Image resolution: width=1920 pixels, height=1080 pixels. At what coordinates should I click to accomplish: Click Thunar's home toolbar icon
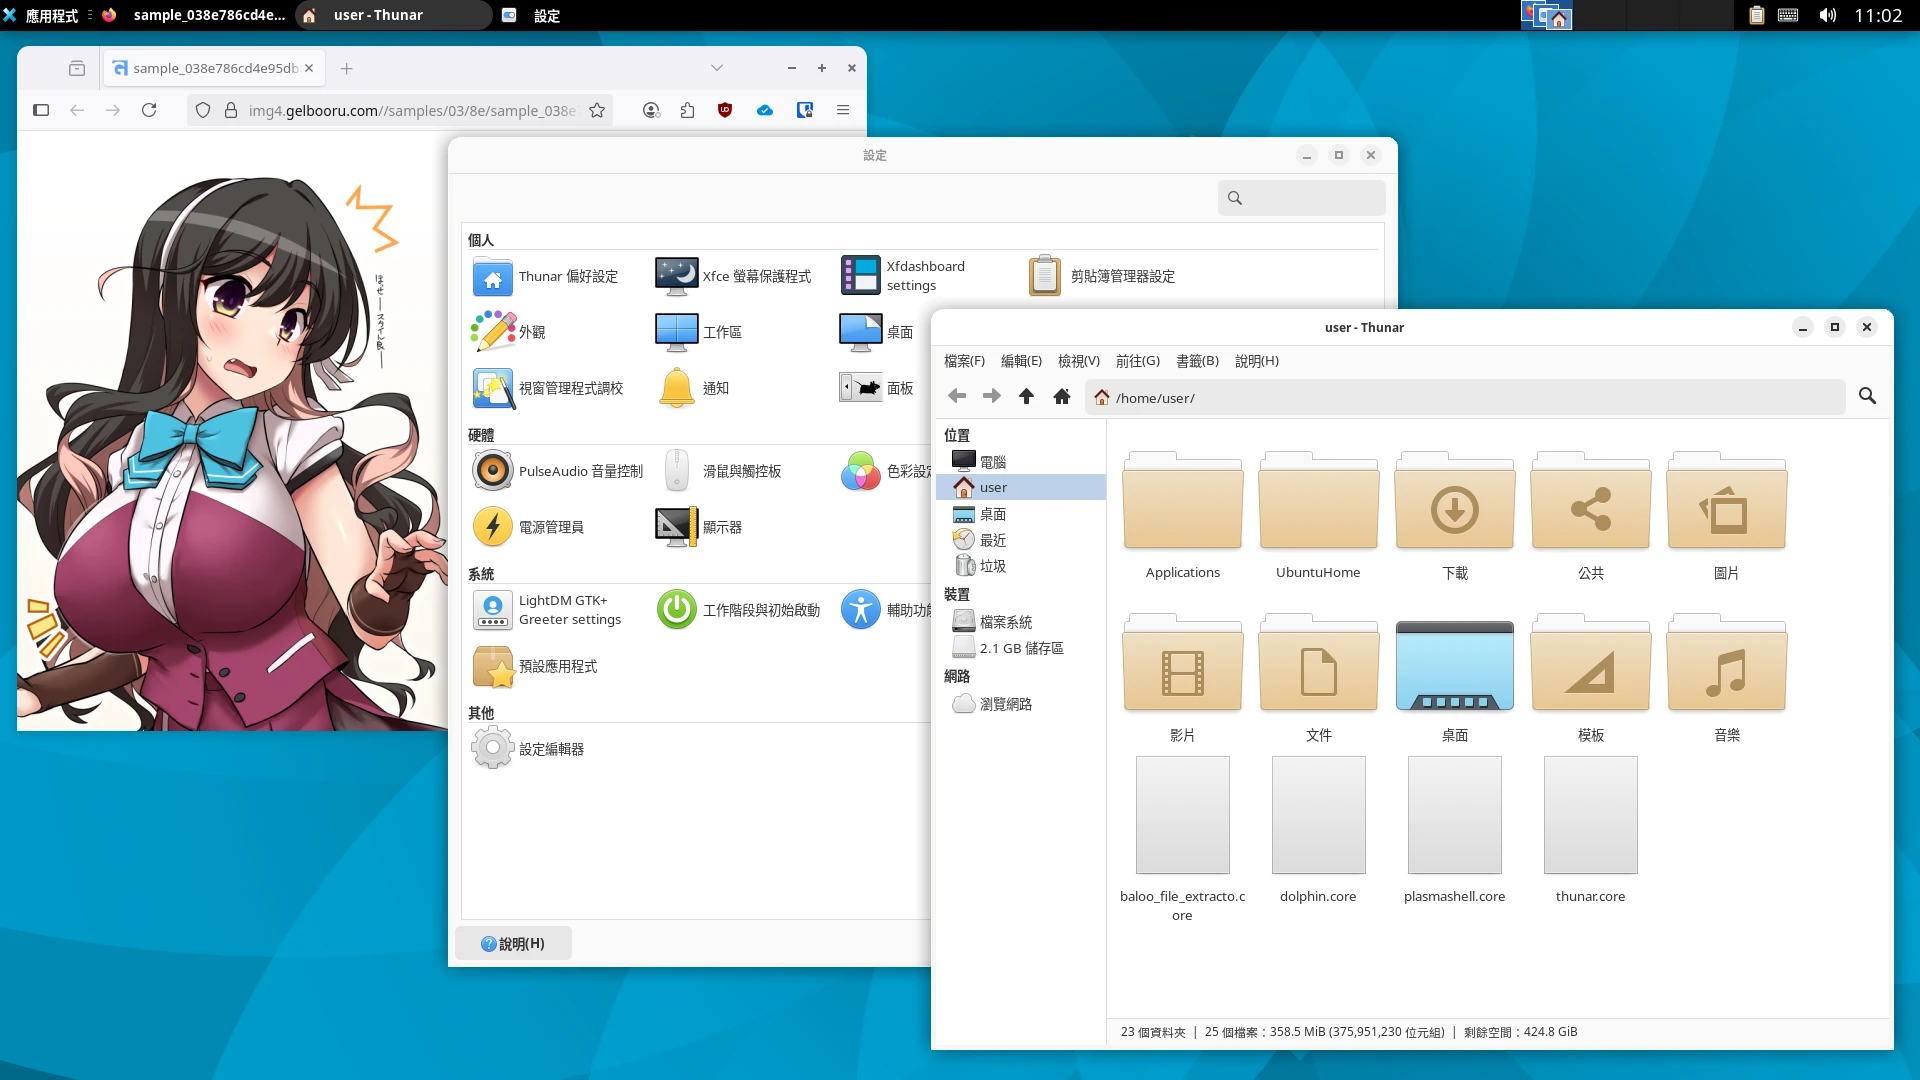point(1061,396)
